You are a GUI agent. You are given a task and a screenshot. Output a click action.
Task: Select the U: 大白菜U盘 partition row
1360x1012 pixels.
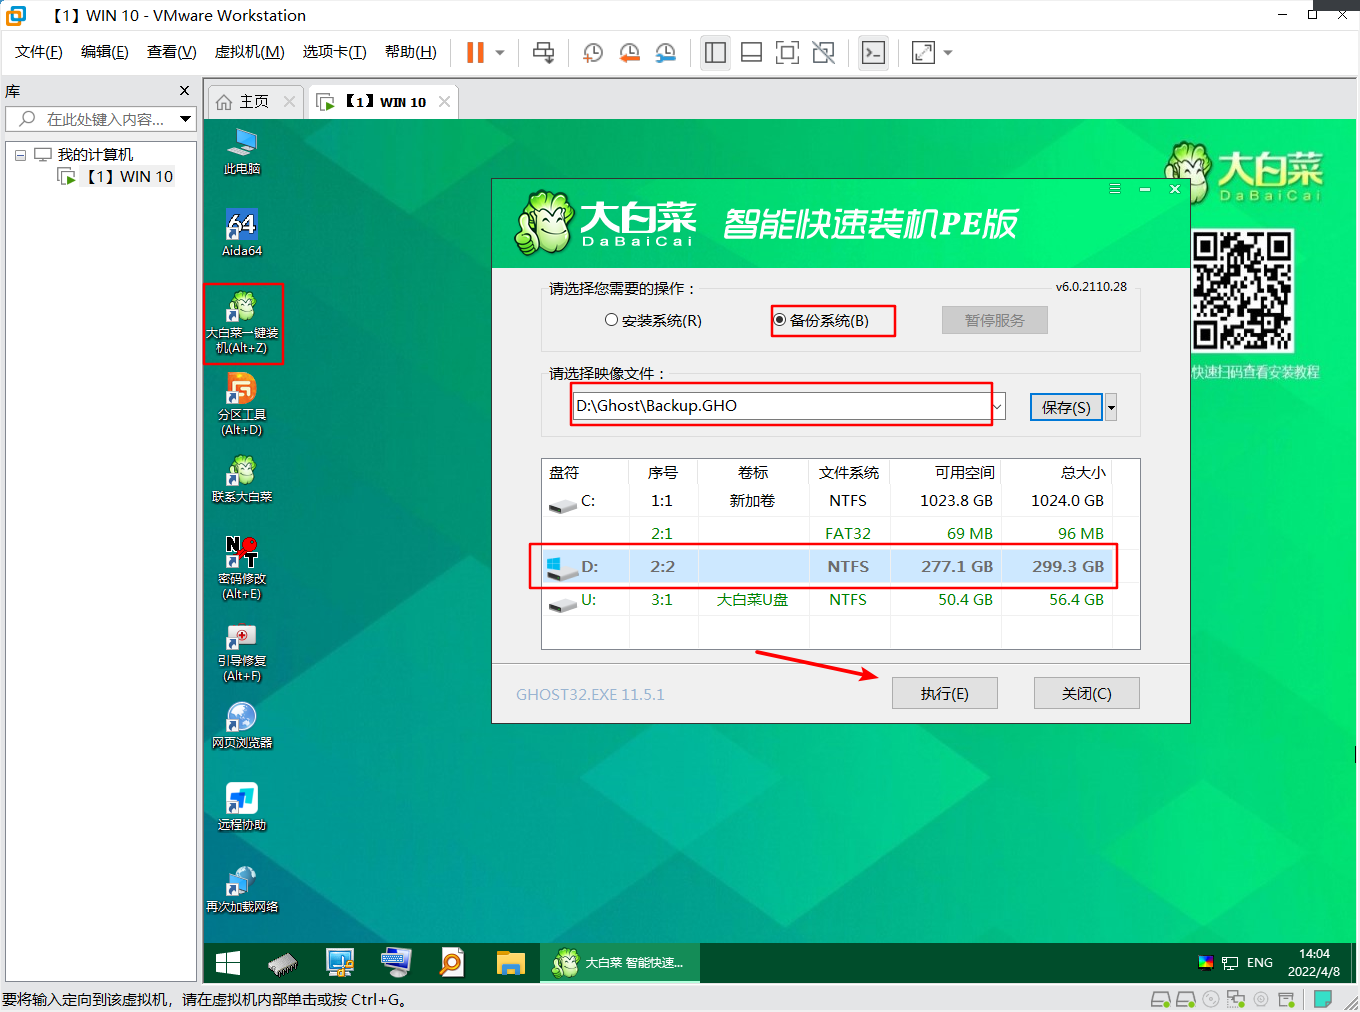coord(826,600)
